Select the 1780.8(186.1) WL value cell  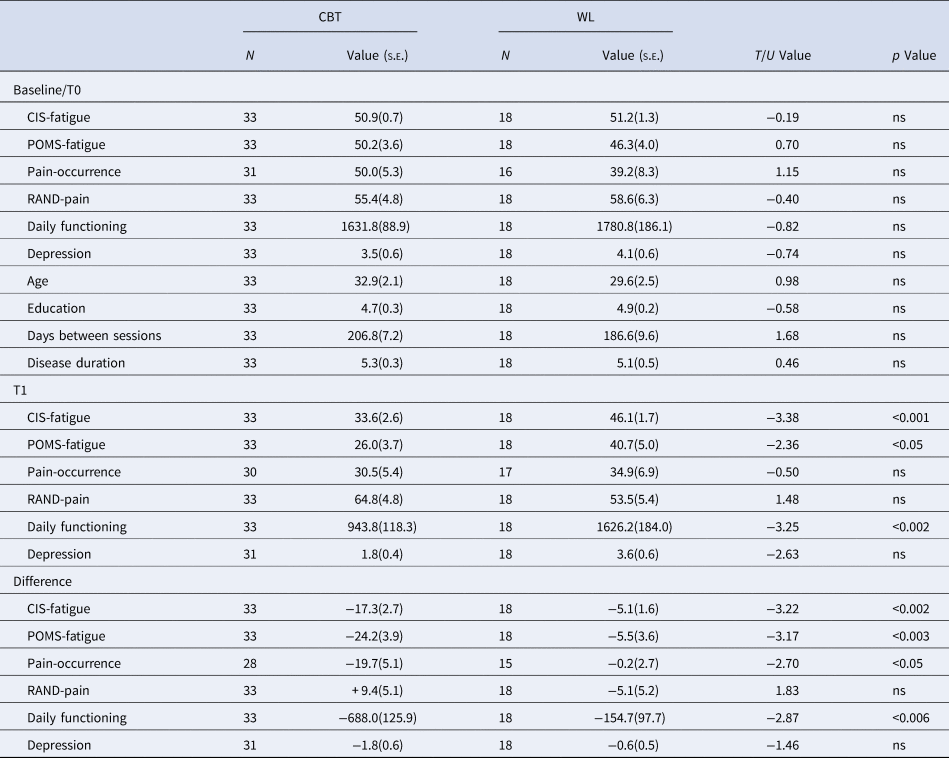623,227
